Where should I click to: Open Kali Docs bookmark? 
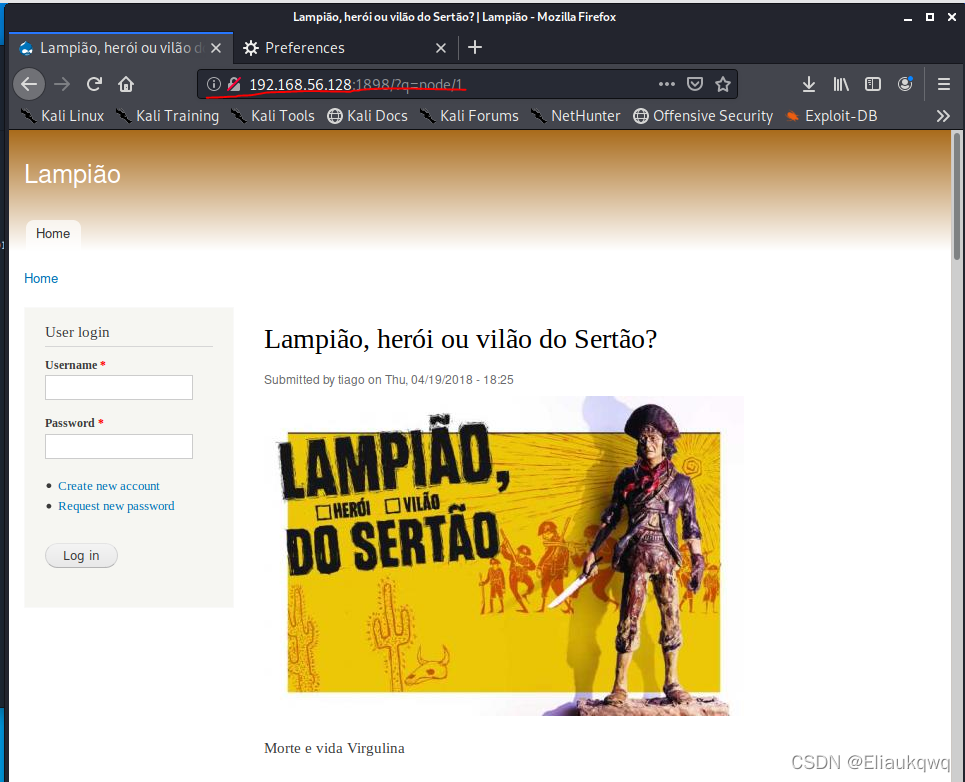367,116
